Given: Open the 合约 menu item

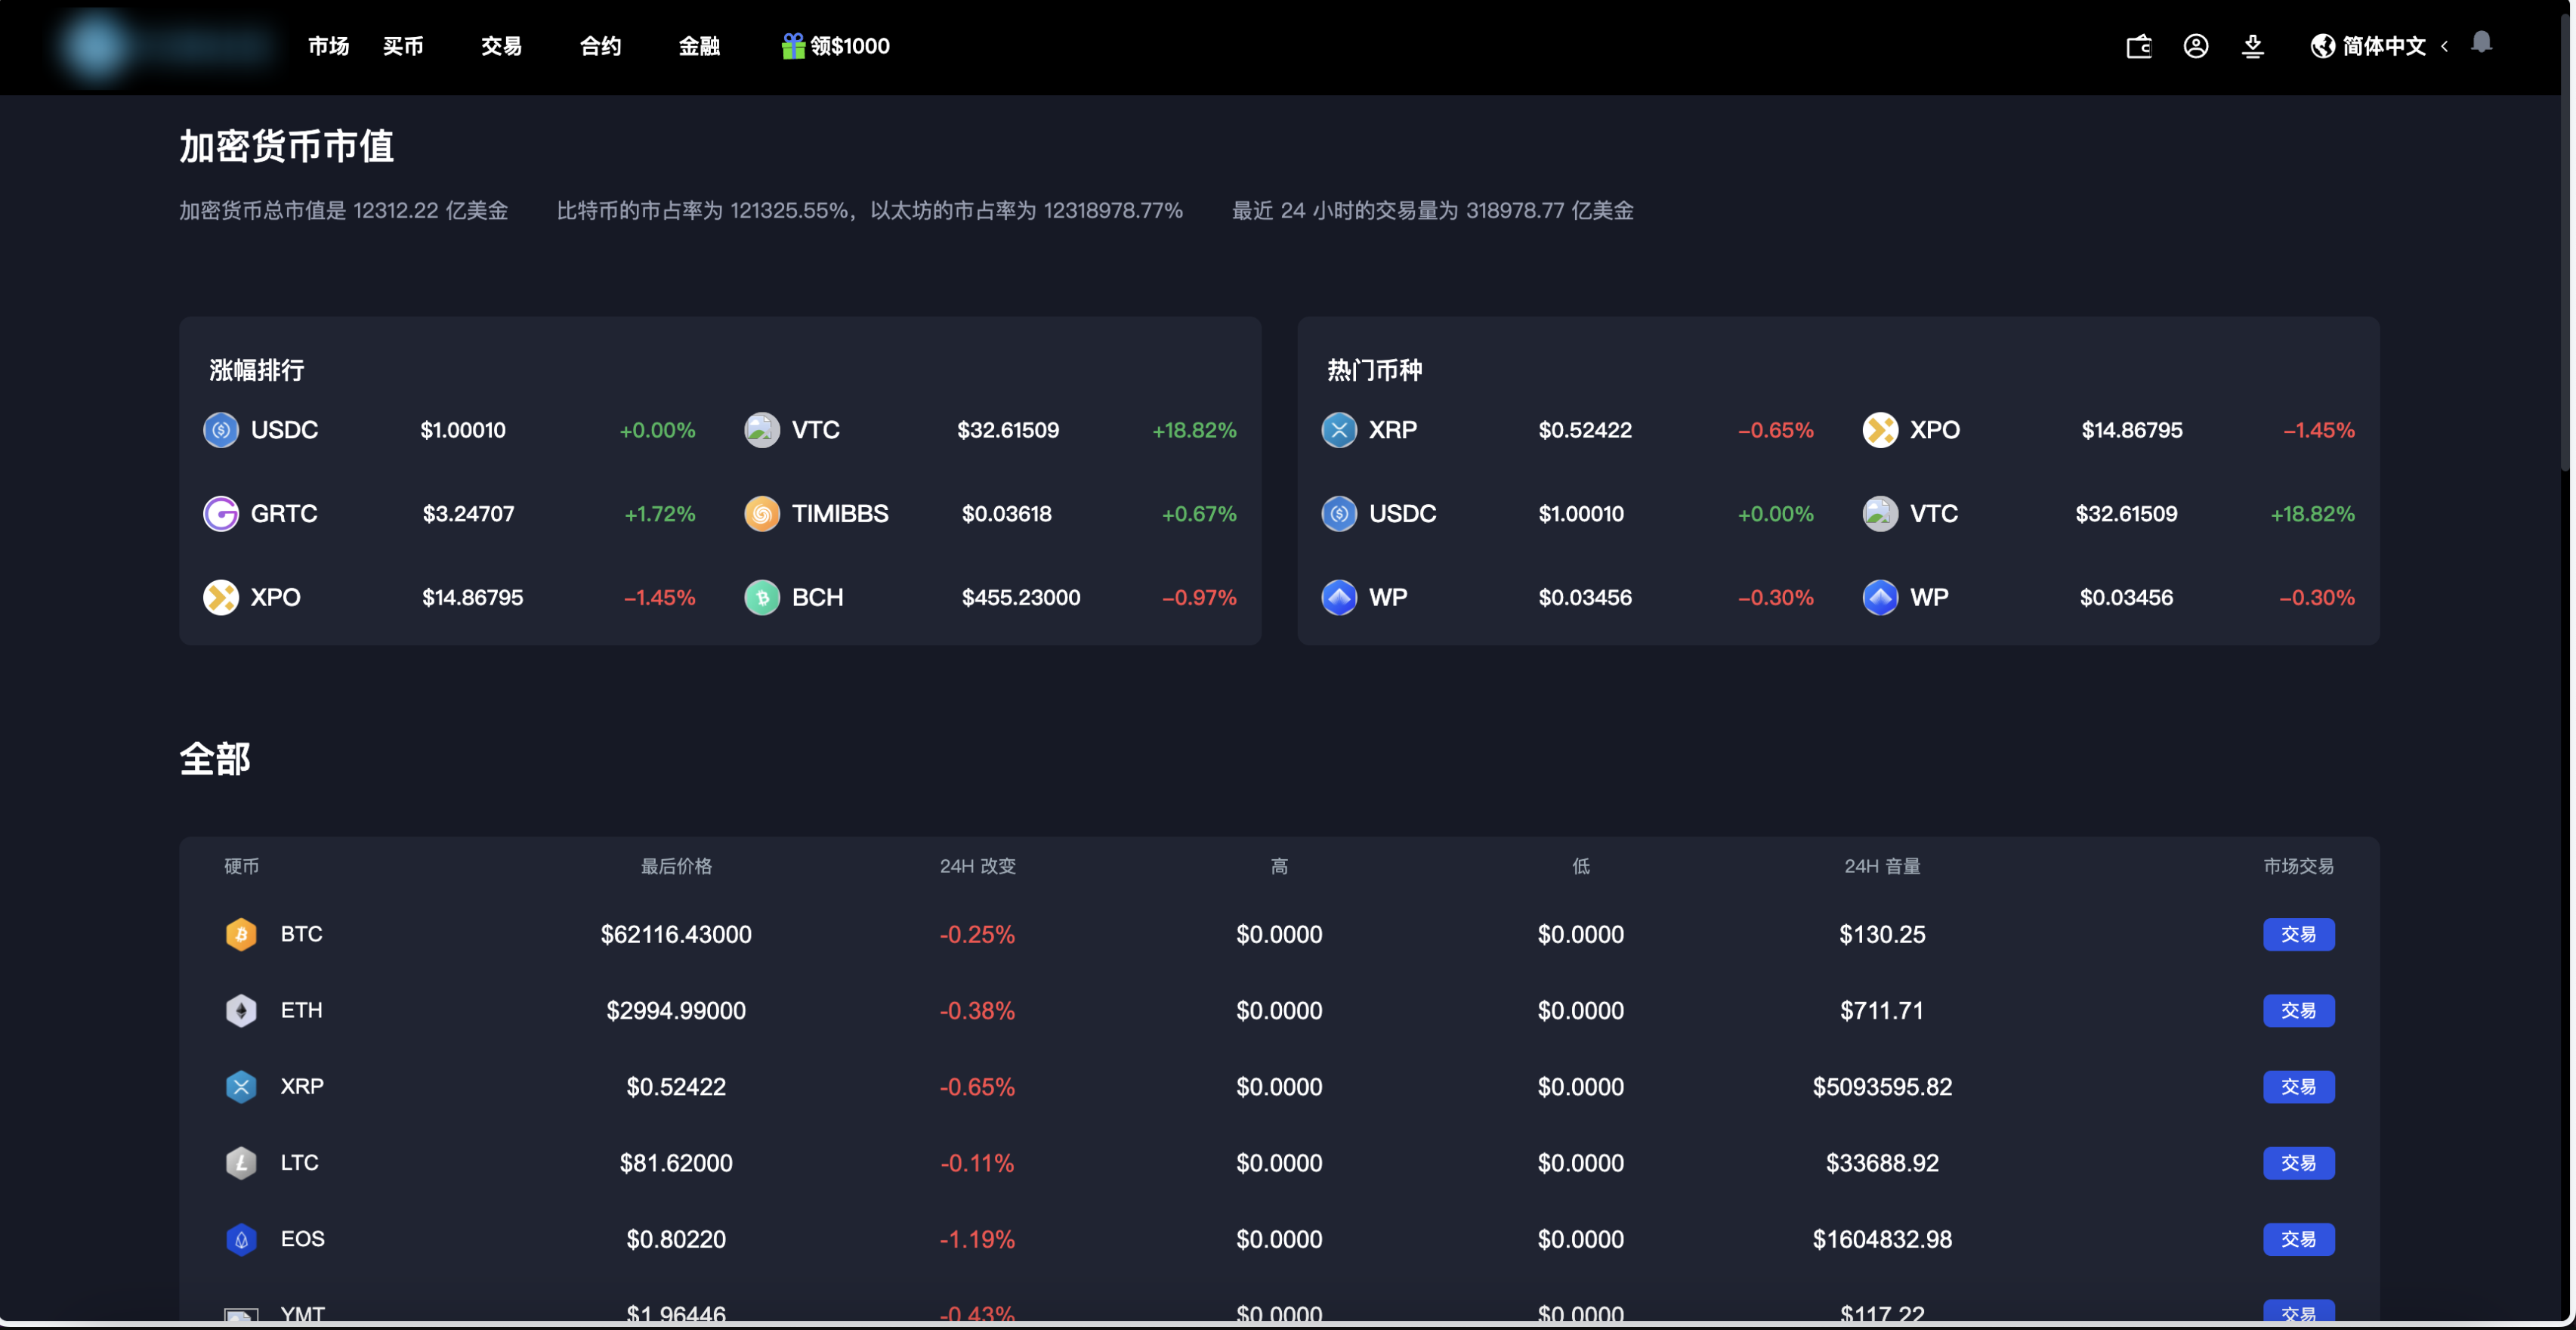Looking at the screenshot, I should coord(600,46).
